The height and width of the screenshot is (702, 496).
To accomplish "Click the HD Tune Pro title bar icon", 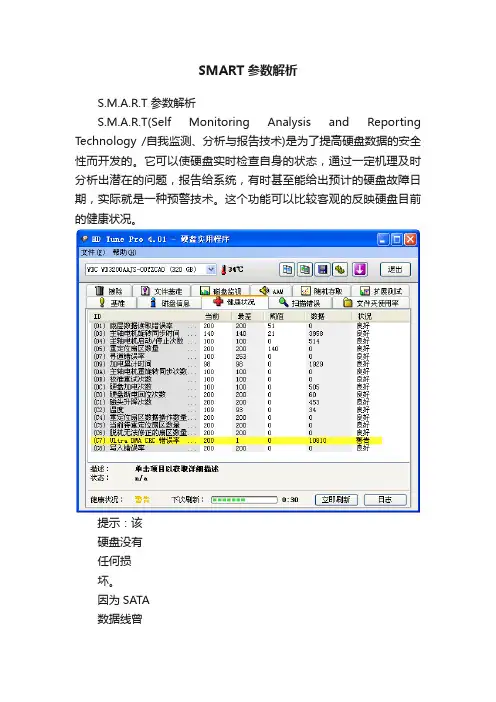I will pyautogui.click(x=85, y=239).
